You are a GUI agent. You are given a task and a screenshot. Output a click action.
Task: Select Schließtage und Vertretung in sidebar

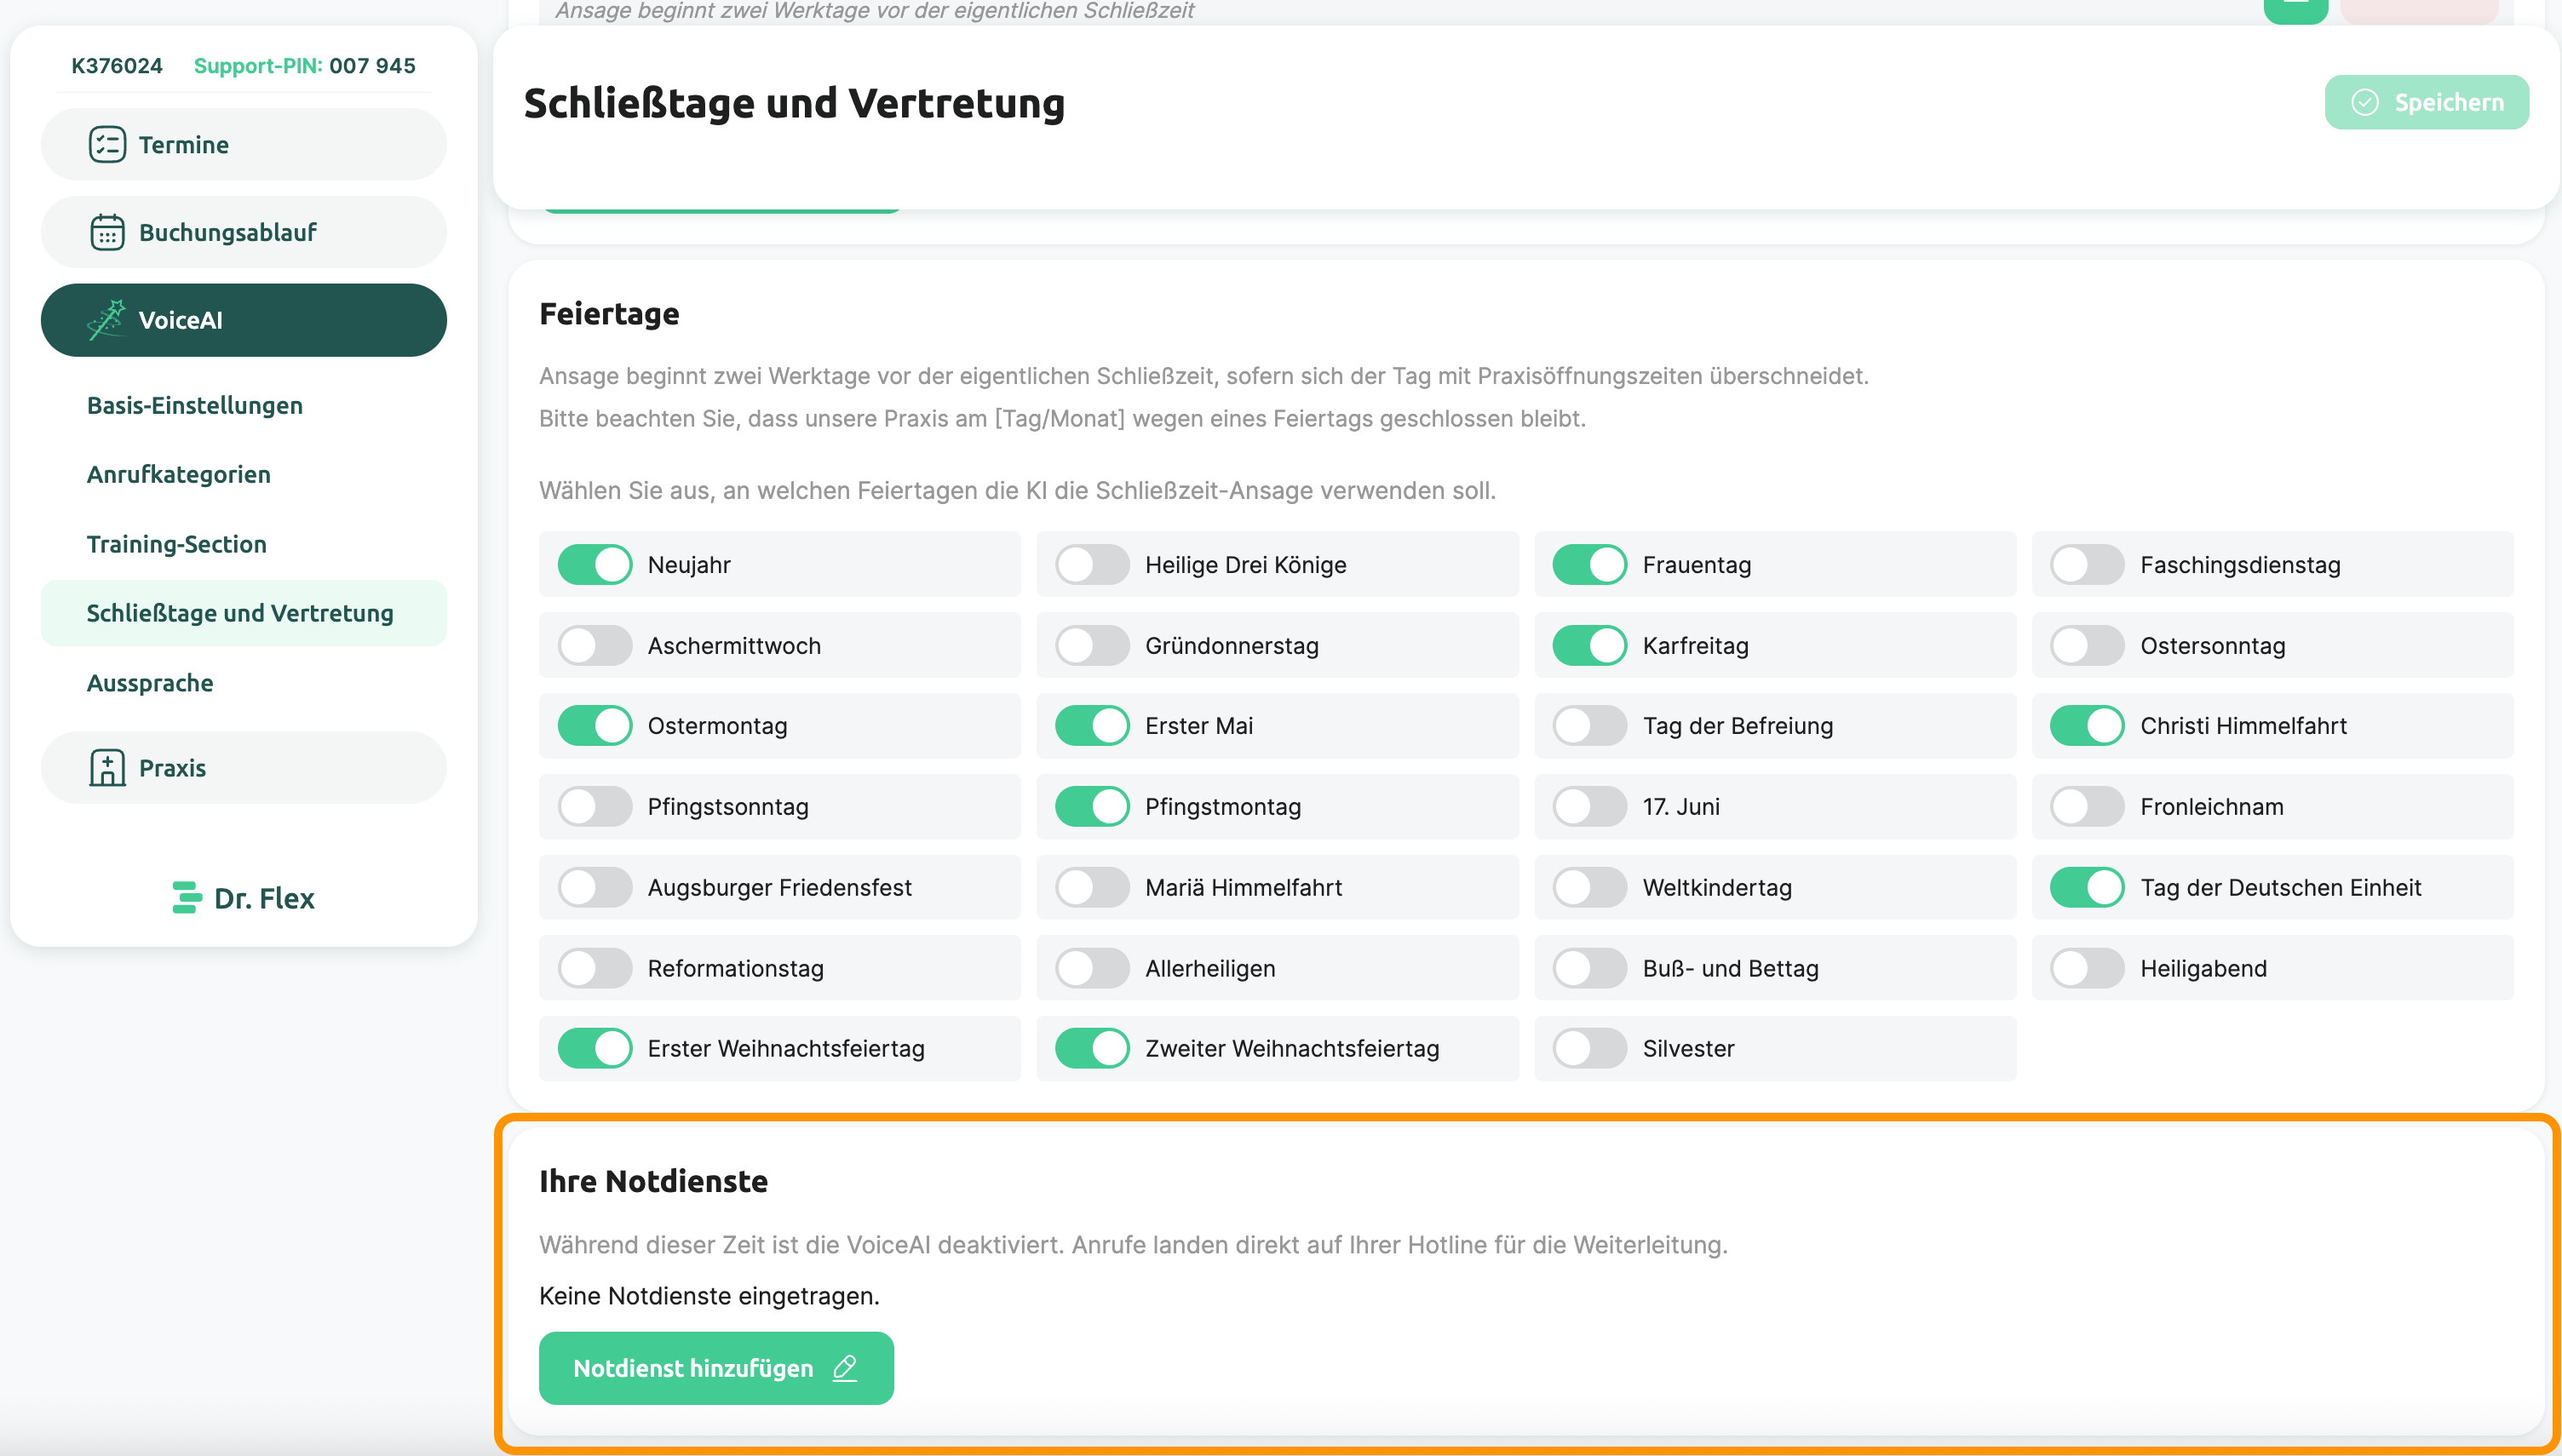[244, 613]
